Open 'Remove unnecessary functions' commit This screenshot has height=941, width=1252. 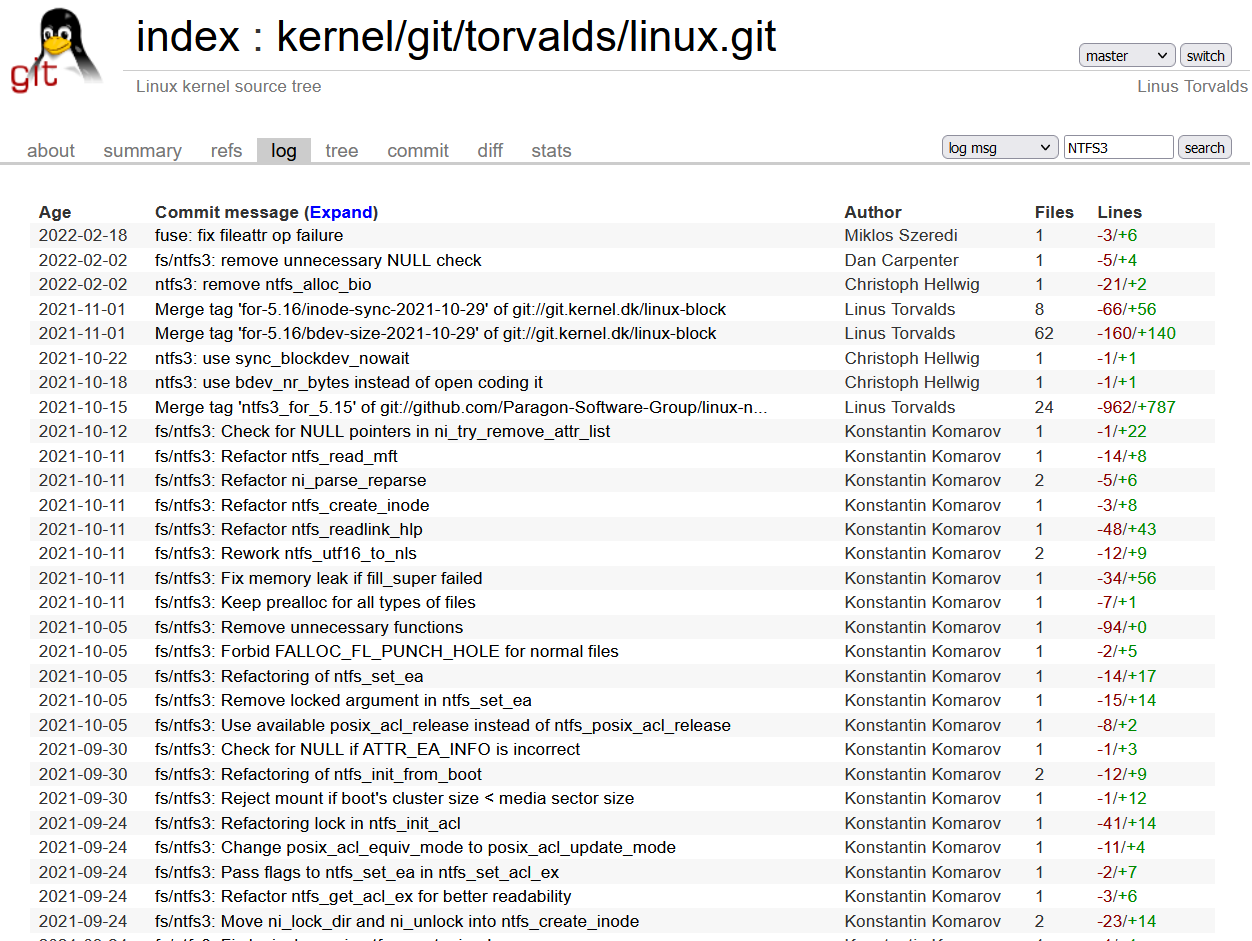[x=309, y=627]
